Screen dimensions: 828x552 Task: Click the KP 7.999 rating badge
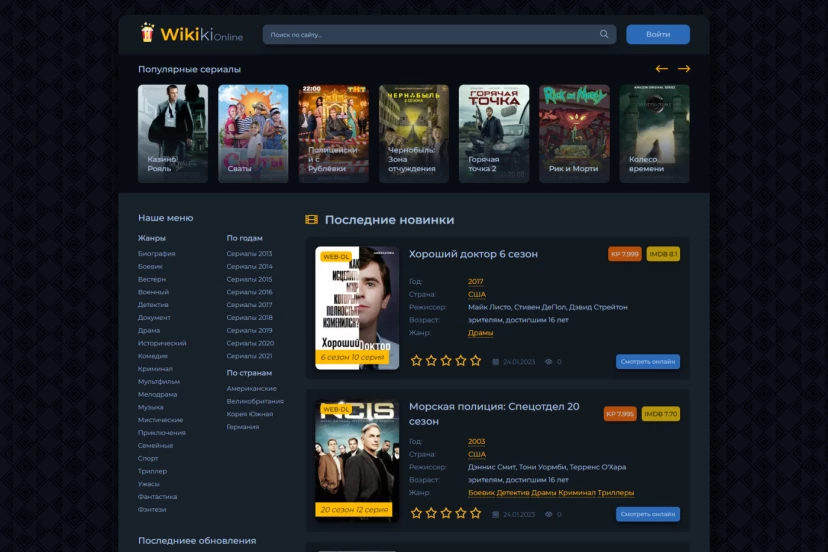[624, 254]
